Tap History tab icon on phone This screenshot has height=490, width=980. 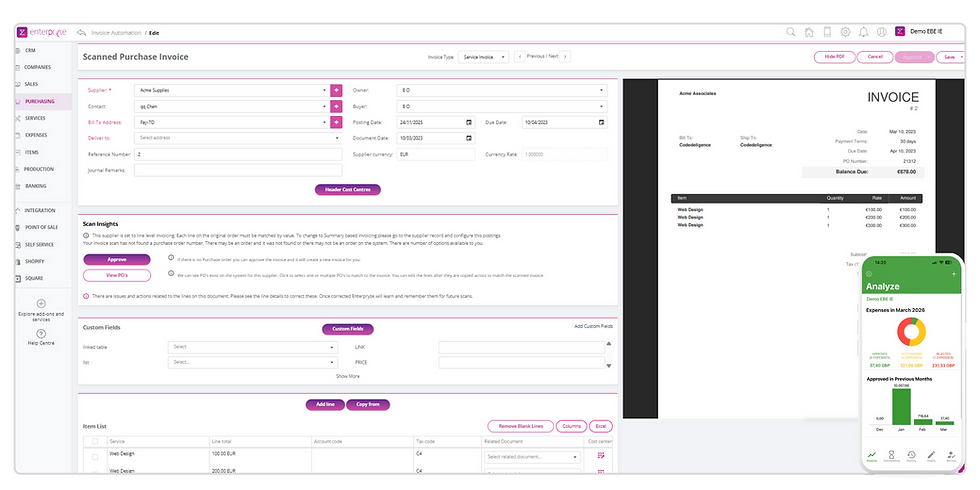pyautogui.click(x=911, y=456)
